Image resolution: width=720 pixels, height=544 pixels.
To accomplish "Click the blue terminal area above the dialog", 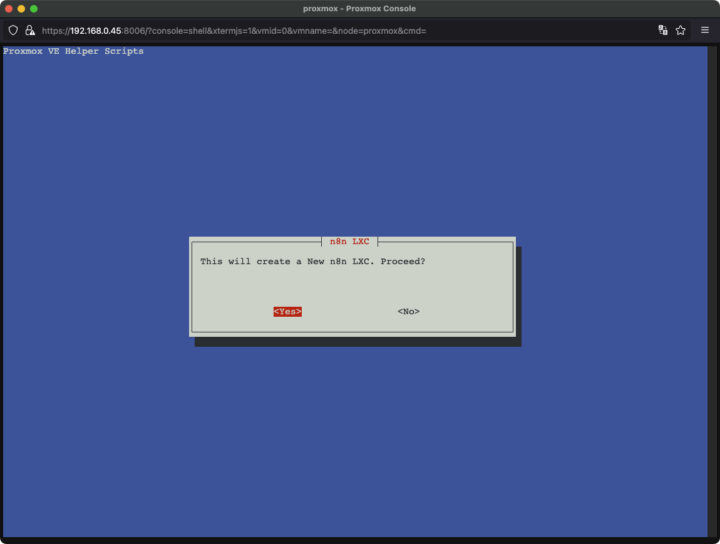I will [360, 150].
